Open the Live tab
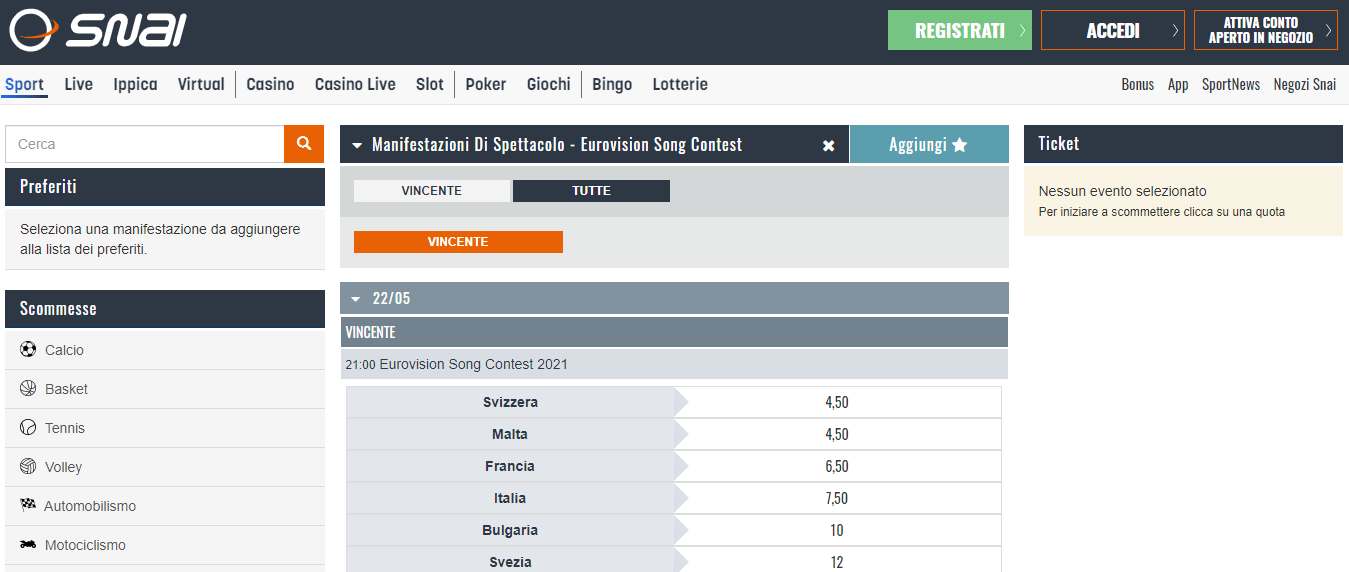 click(78, 85)
